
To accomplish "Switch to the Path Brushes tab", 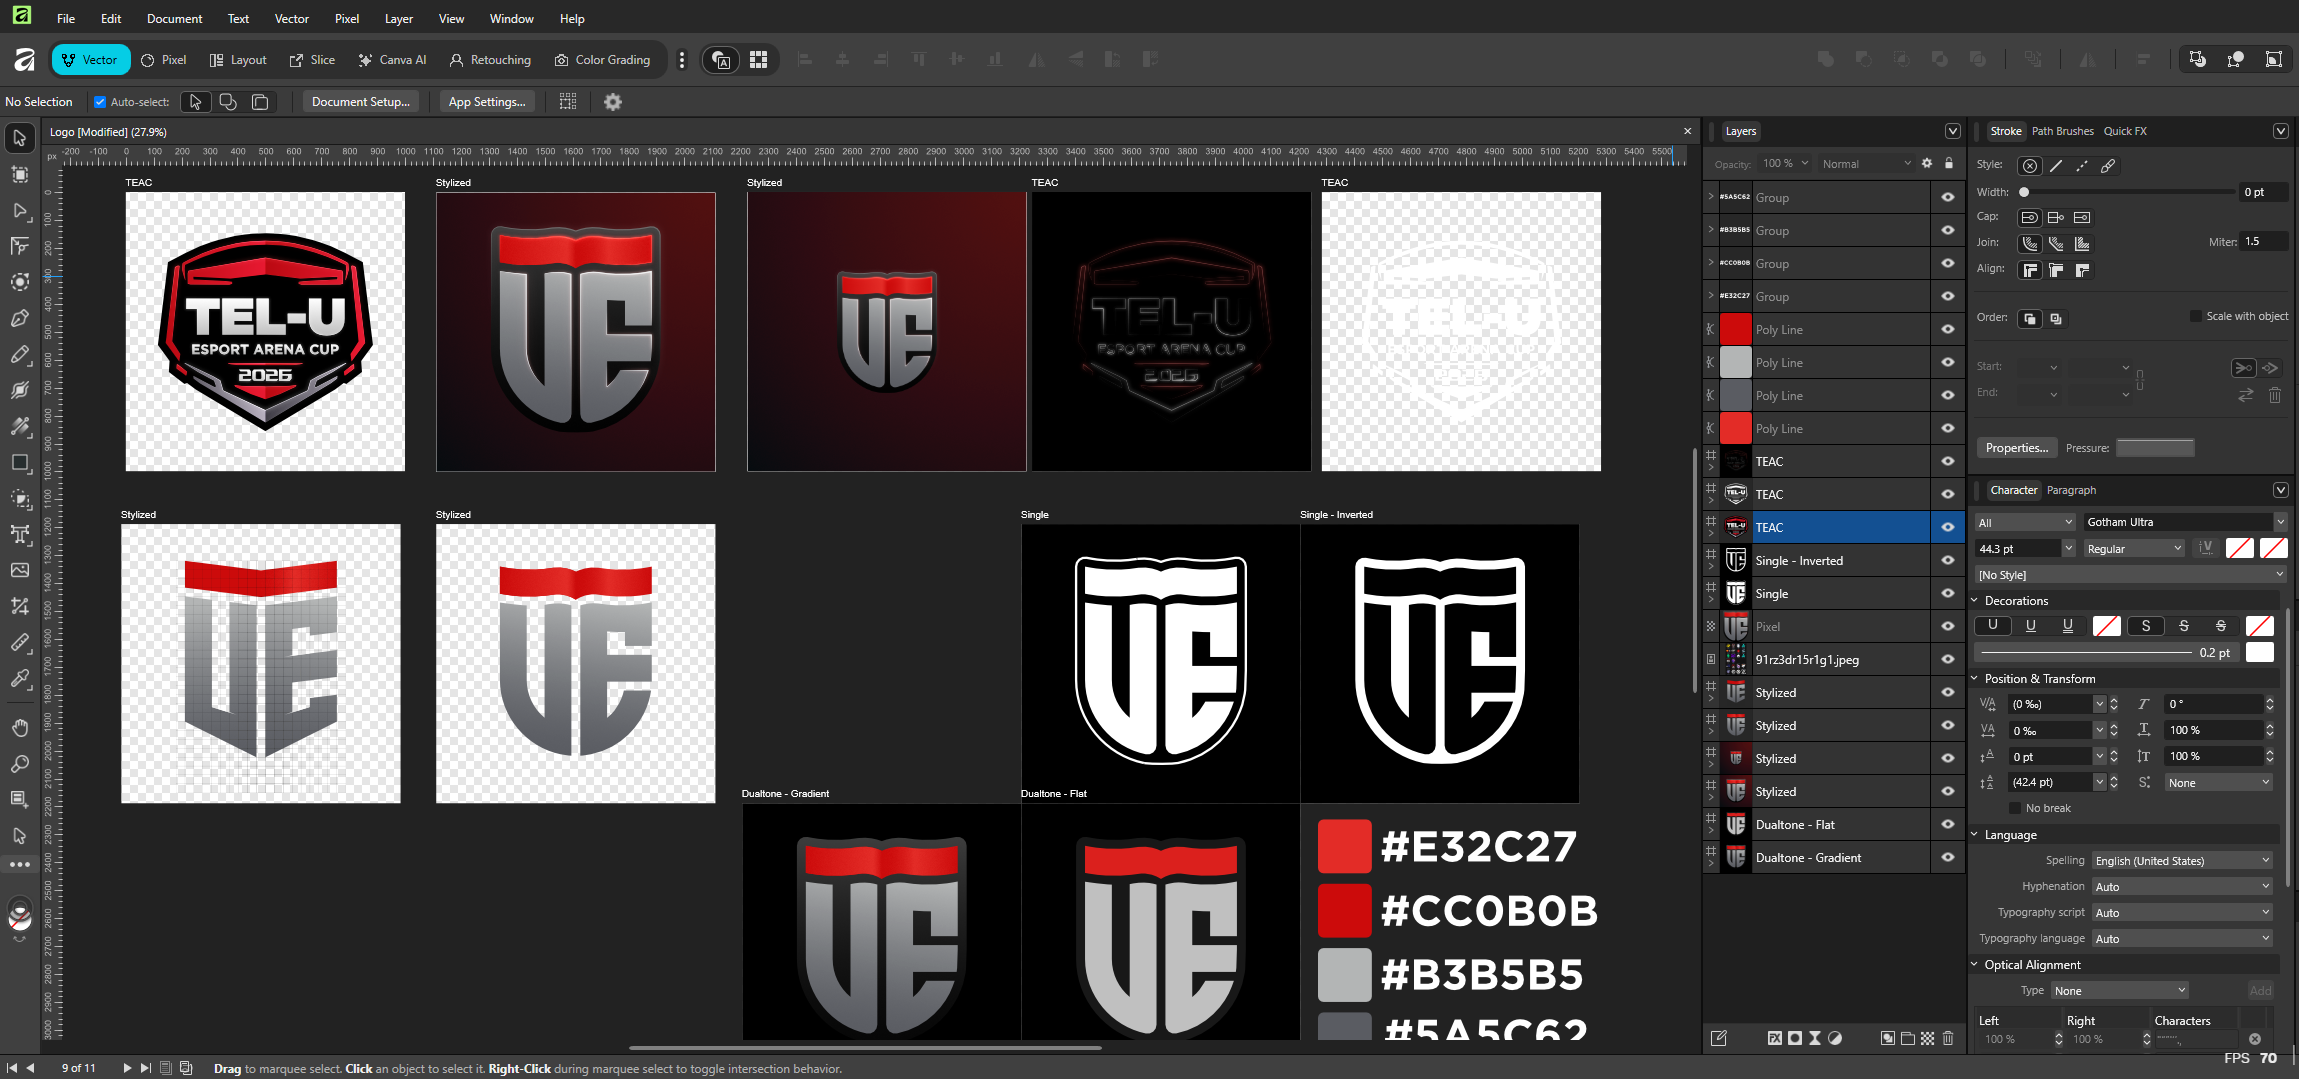I will [x=2062, y=131].
